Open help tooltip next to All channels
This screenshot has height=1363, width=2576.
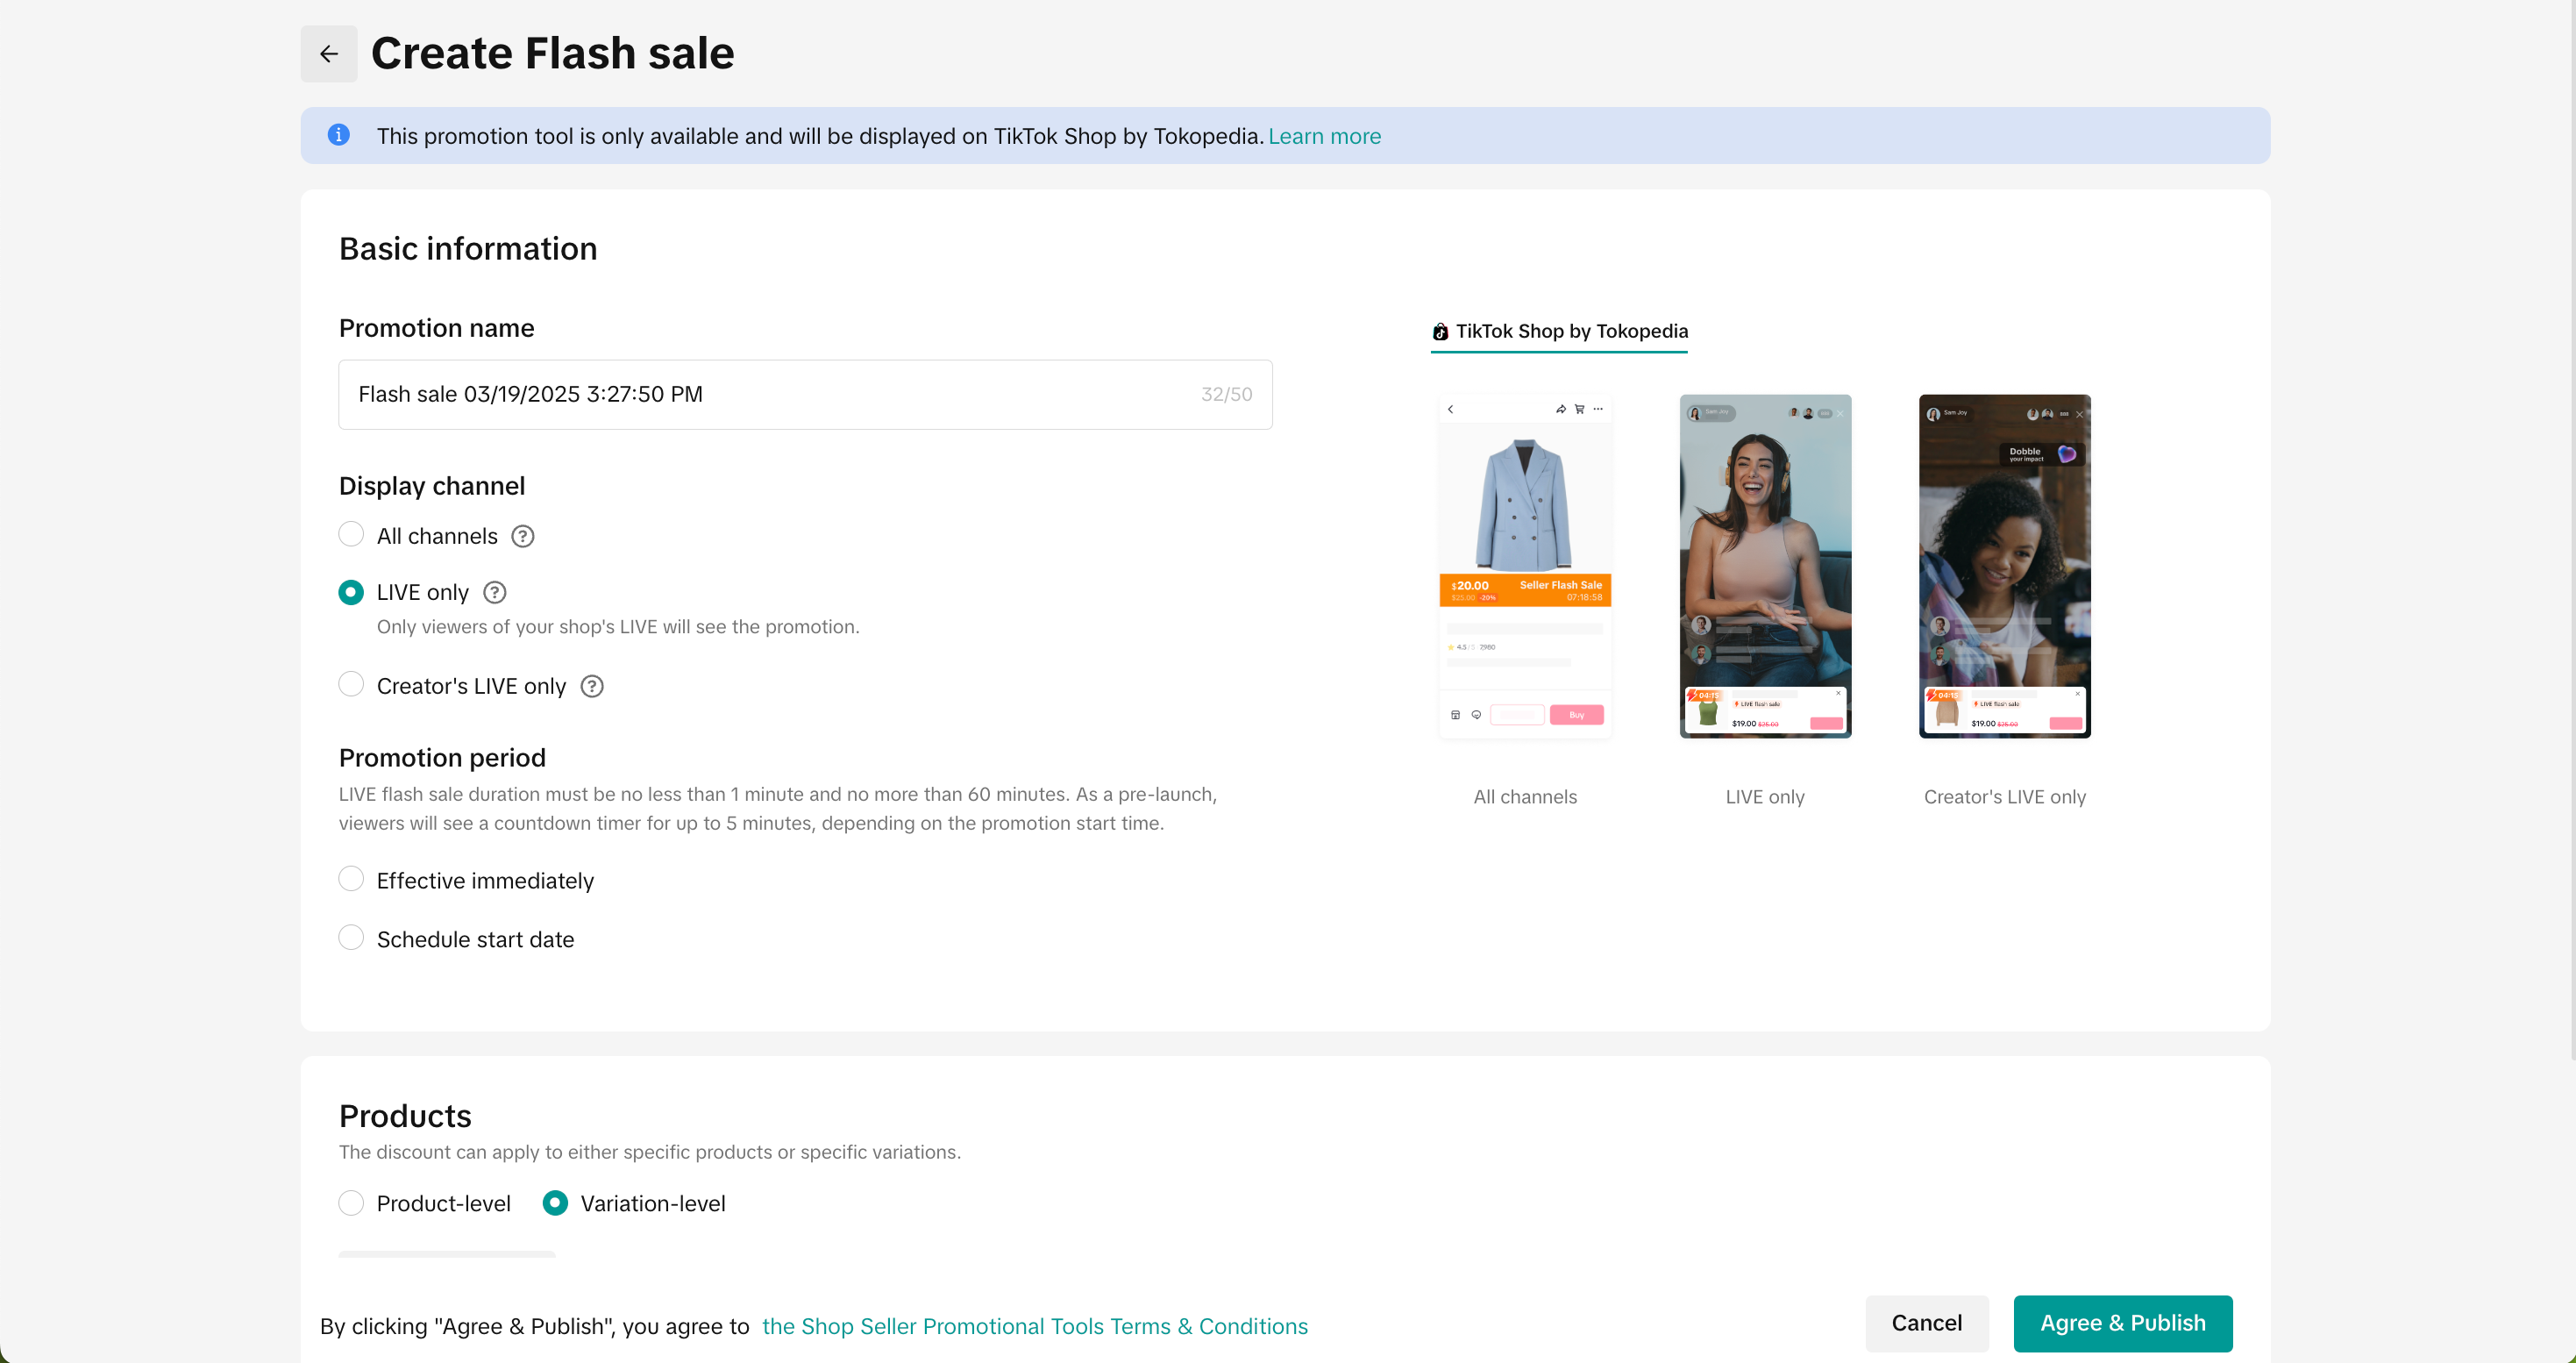tap(523, 537)
